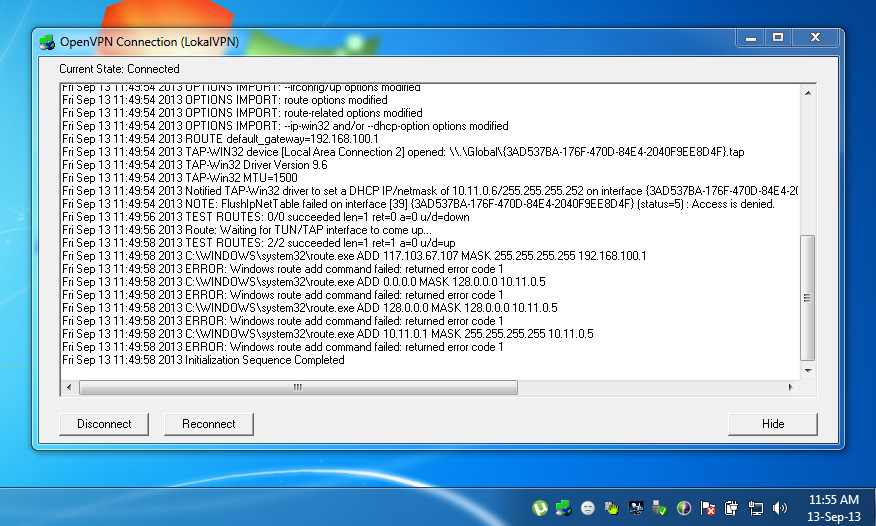
Task: Select the 'TAP-Win32 Driver Version 9.6' line
Action: 195,165
